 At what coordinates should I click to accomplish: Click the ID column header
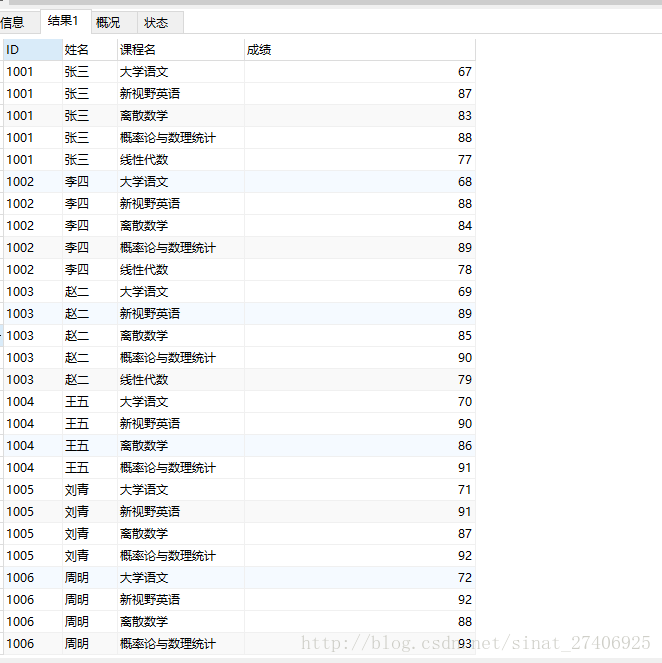point(33,50)
